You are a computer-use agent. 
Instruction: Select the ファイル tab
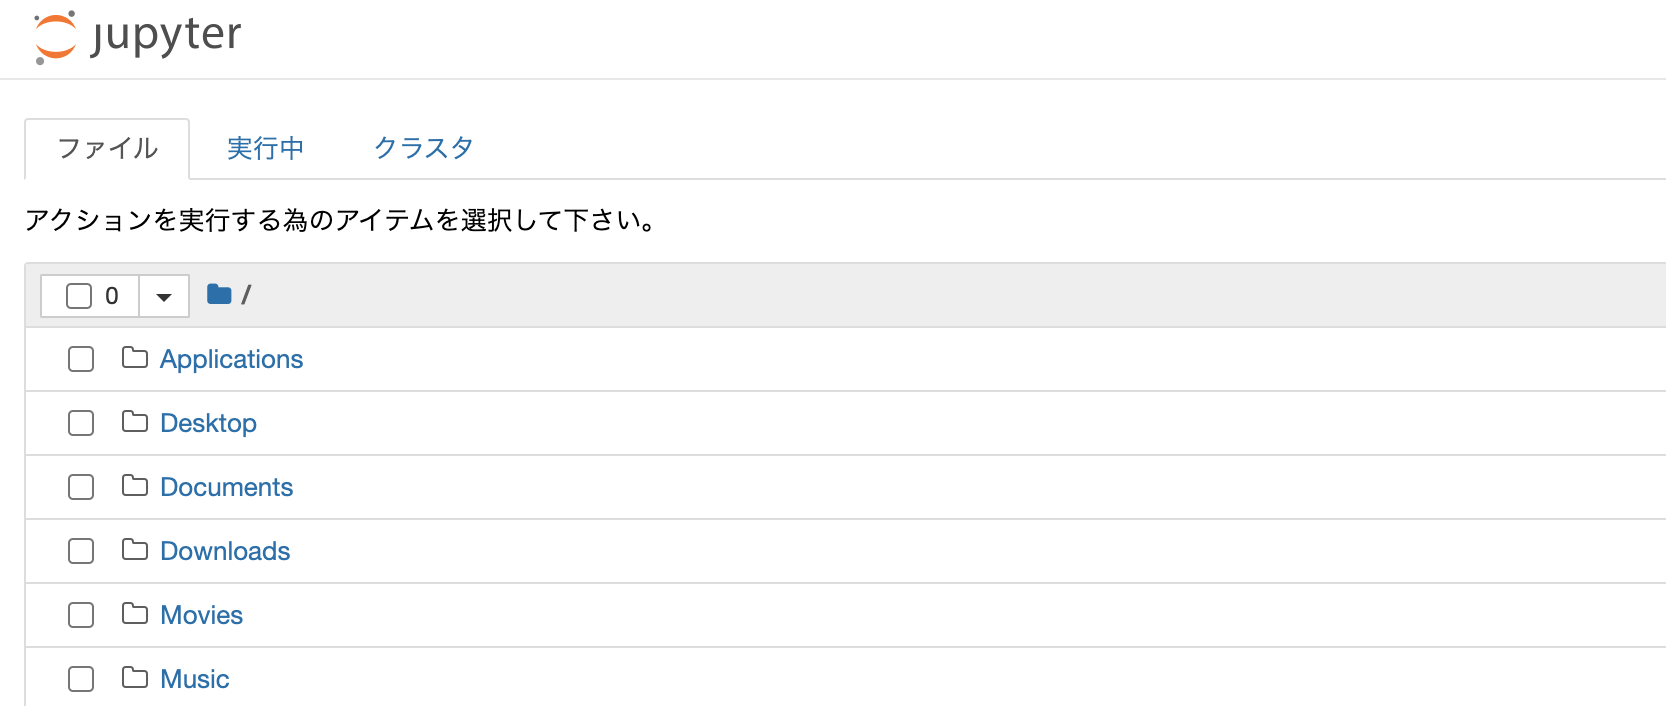click(x=107, y=147)
